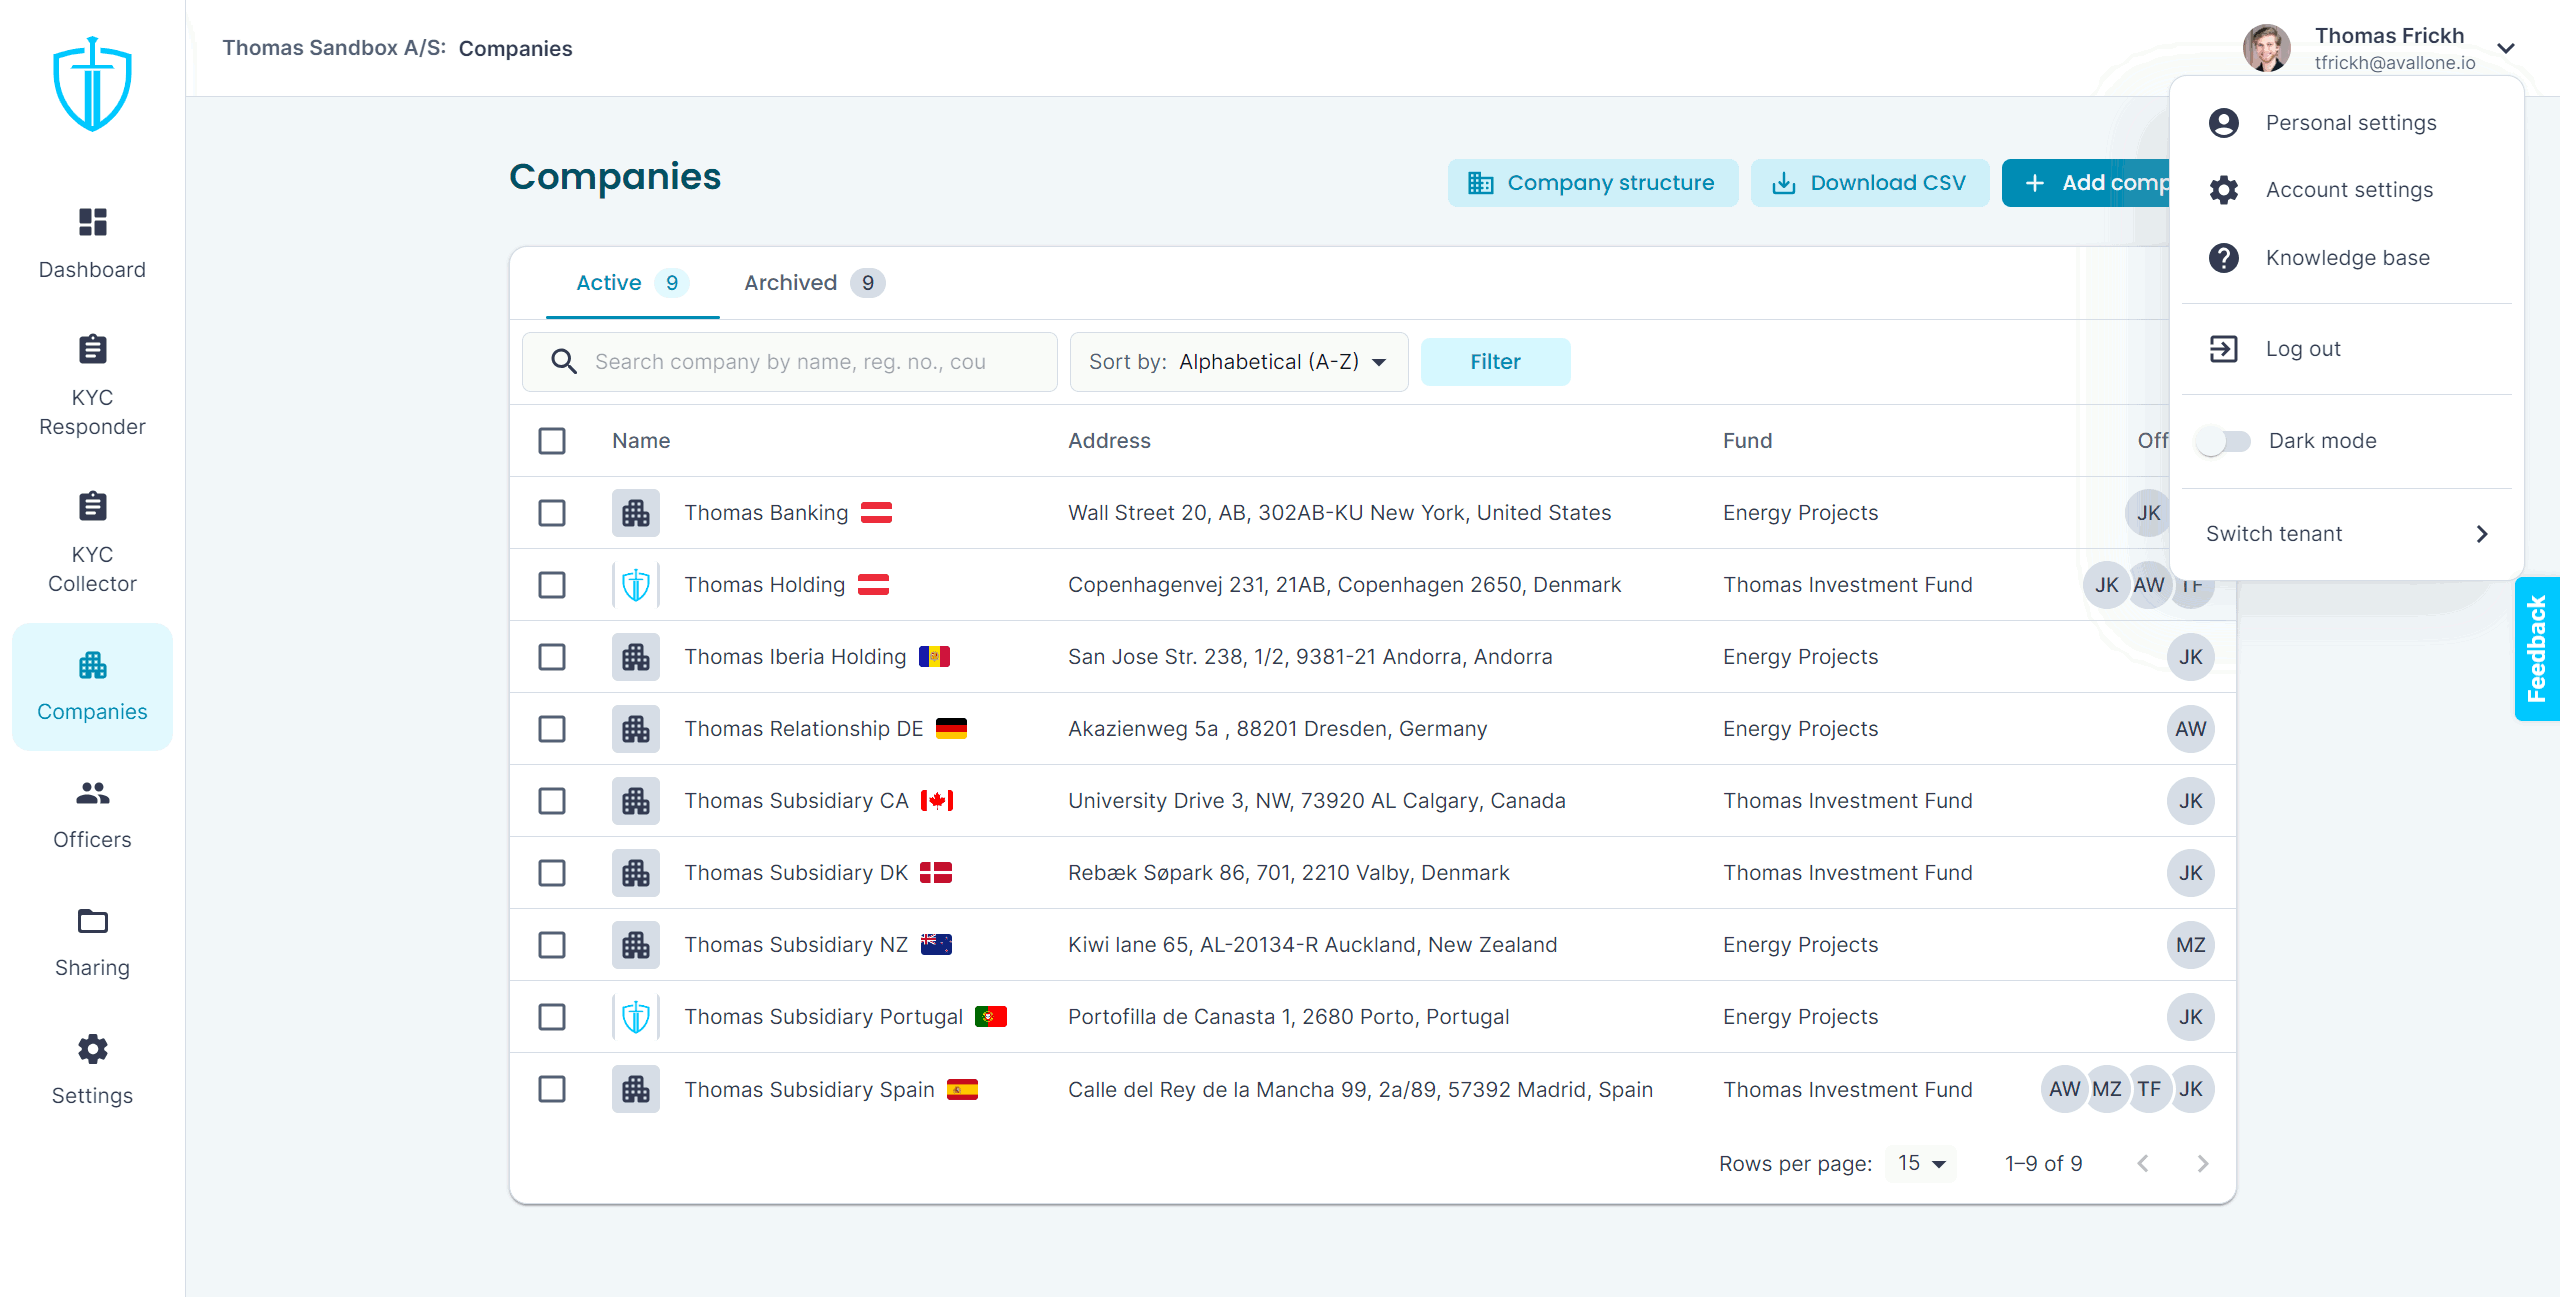This screenshot has height=1297, width=2560.
Task: Toggle the select-all header checkbox
Action: point(552,441)
